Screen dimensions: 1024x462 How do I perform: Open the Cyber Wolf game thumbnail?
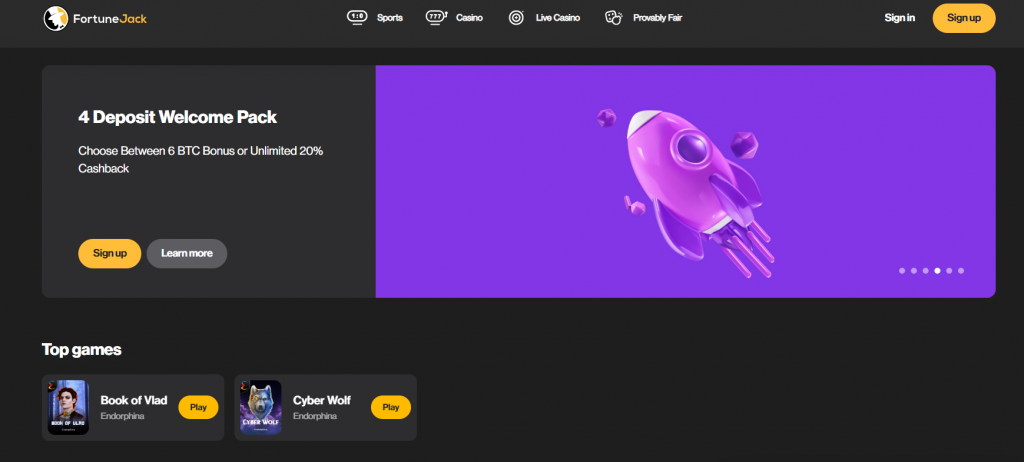[x=261, y=407]
